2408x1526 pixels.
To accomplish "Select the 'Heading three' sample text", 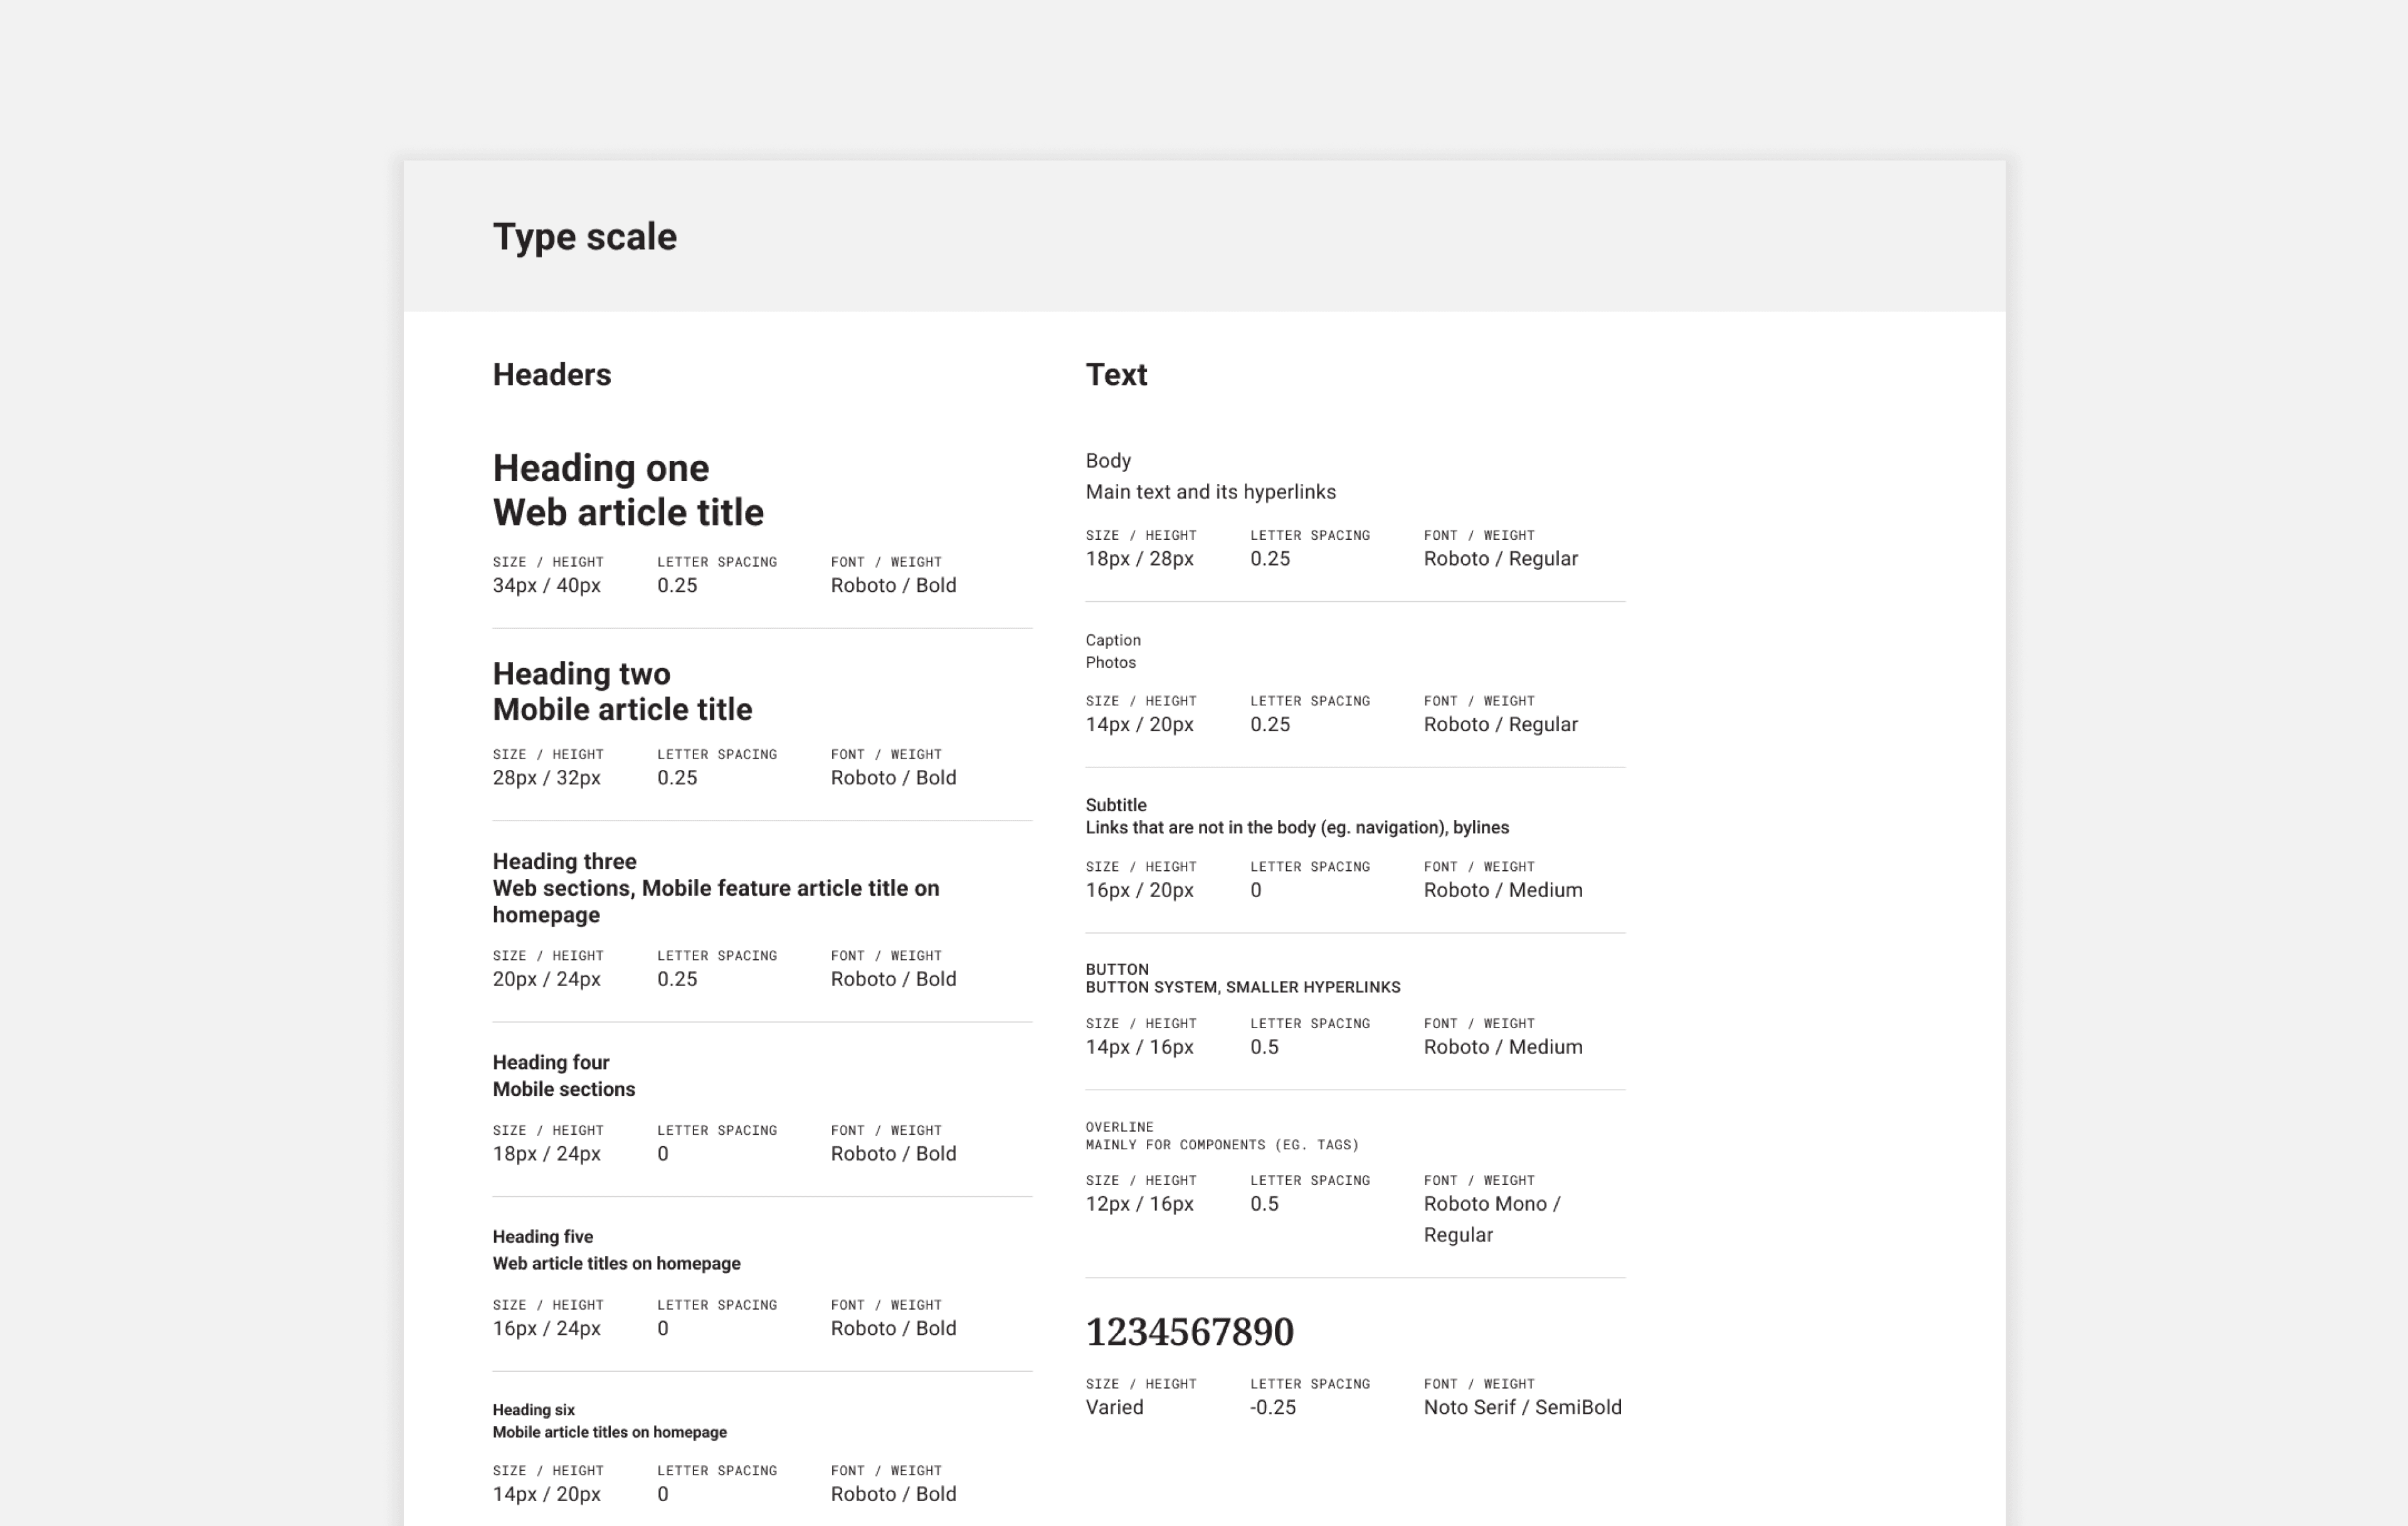I will point(564,861).
